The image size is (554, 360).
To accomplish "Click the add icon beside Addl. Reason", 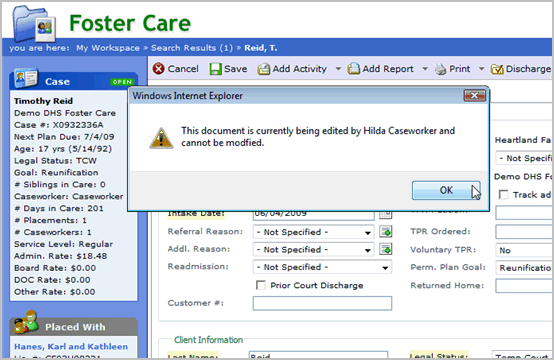I will click(385, 249).
